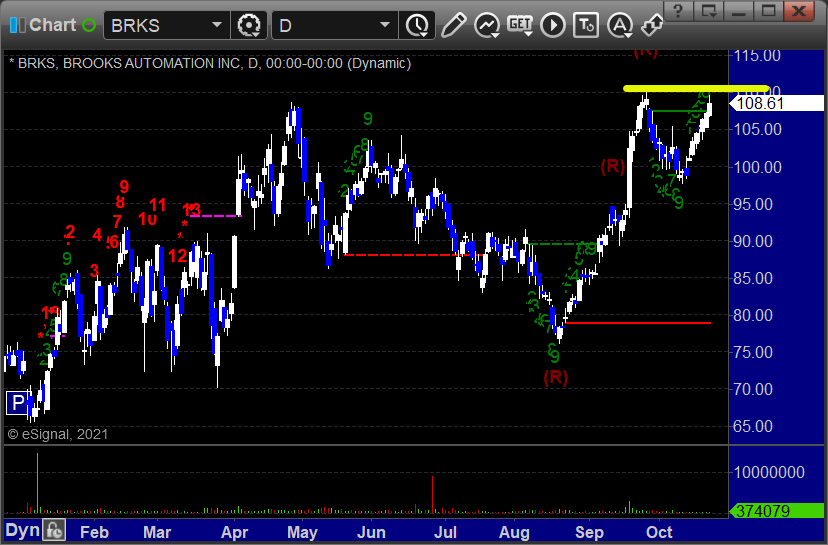828x545 pixels.
Task: Click the green circle status indicator
Action: click(x=89, y=25)
